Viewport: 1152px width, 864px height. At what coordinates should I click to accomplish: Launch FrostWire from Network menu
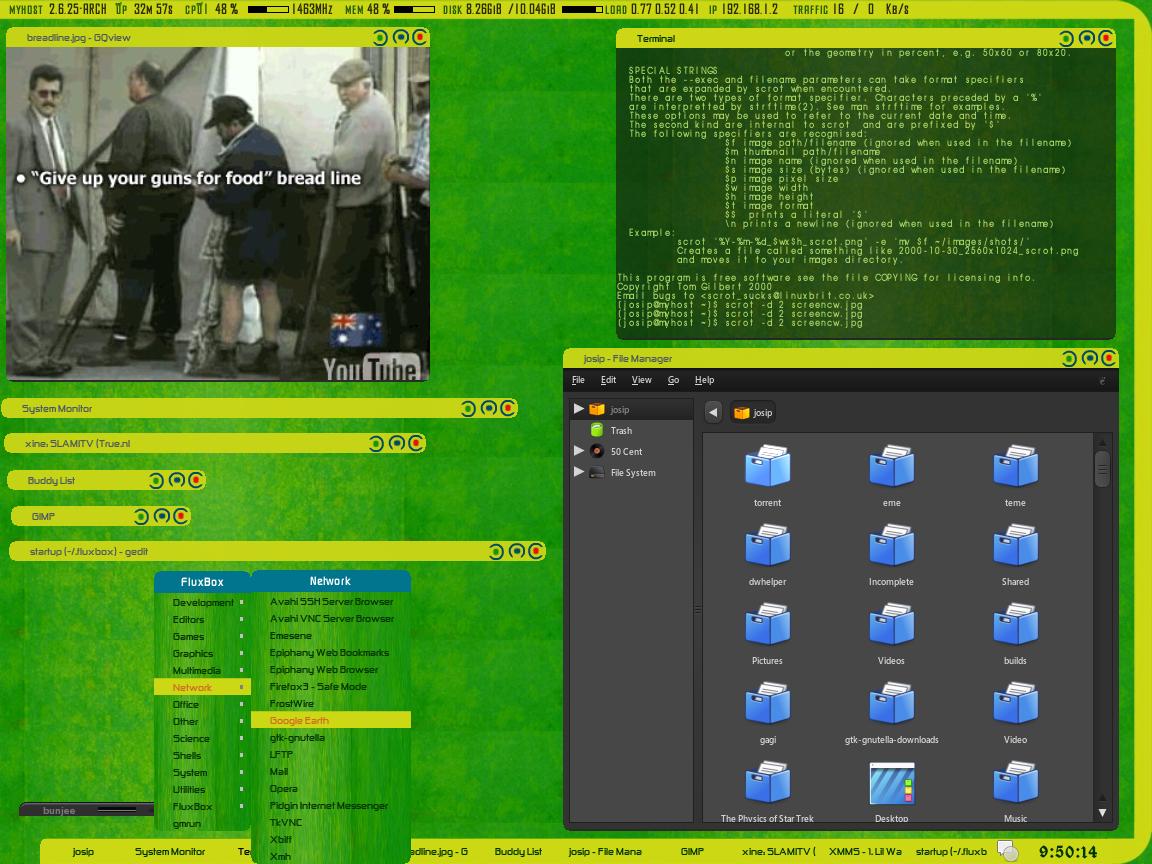point(331,703)
